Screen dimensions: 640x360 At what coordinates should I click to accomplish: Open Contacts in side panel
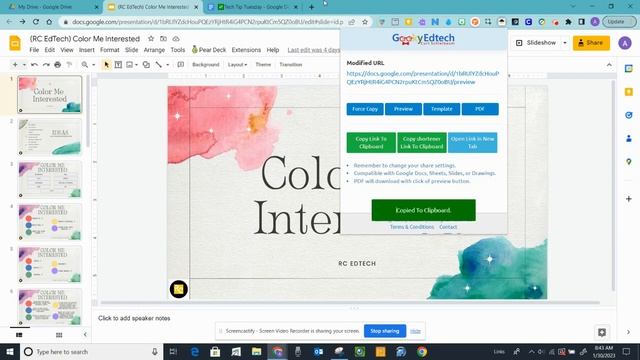pyautogui.click(x=629, y=138)
